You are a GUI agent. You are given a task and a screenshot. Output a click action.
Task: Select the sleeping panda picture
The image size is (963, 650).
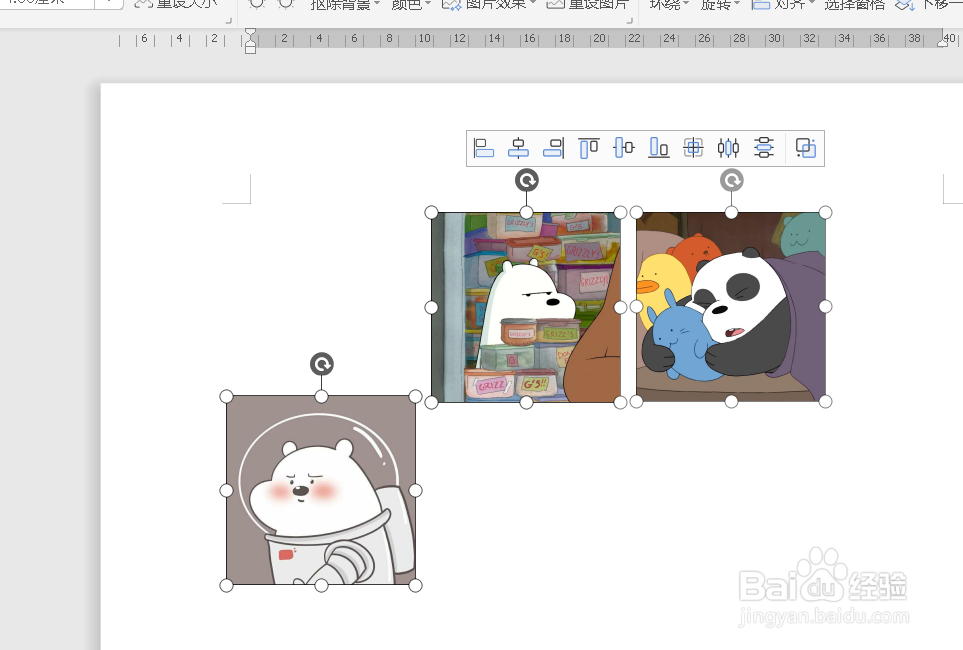click(x=731, y=307)
